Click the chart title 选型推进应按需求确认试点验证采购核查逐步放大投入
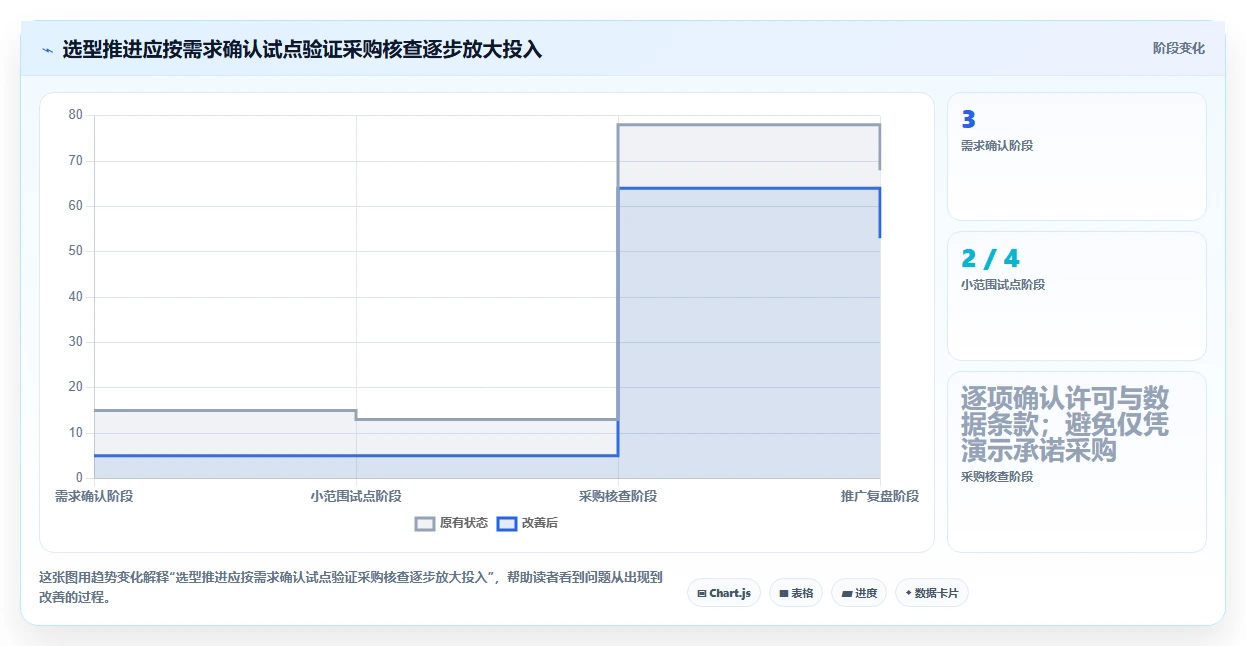The image size is (1246, 646). click(302, 49)
